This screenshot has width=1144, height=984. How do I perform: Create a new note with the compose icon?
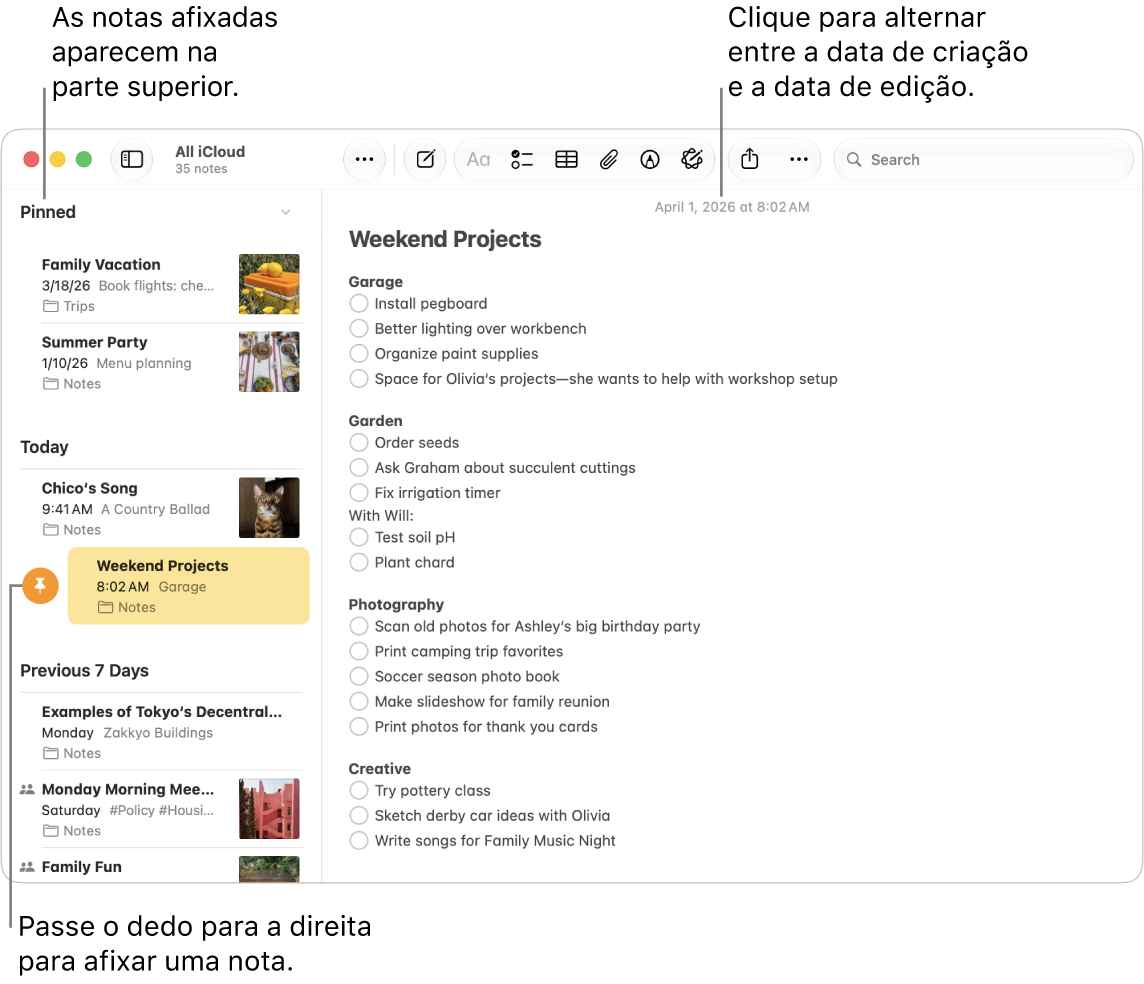425,159
